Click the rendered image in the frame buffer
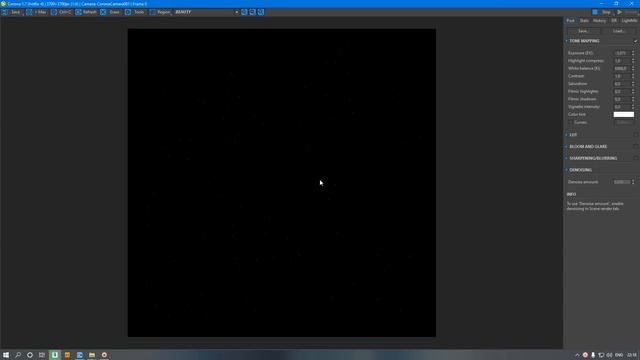 (x=282, y=183)
